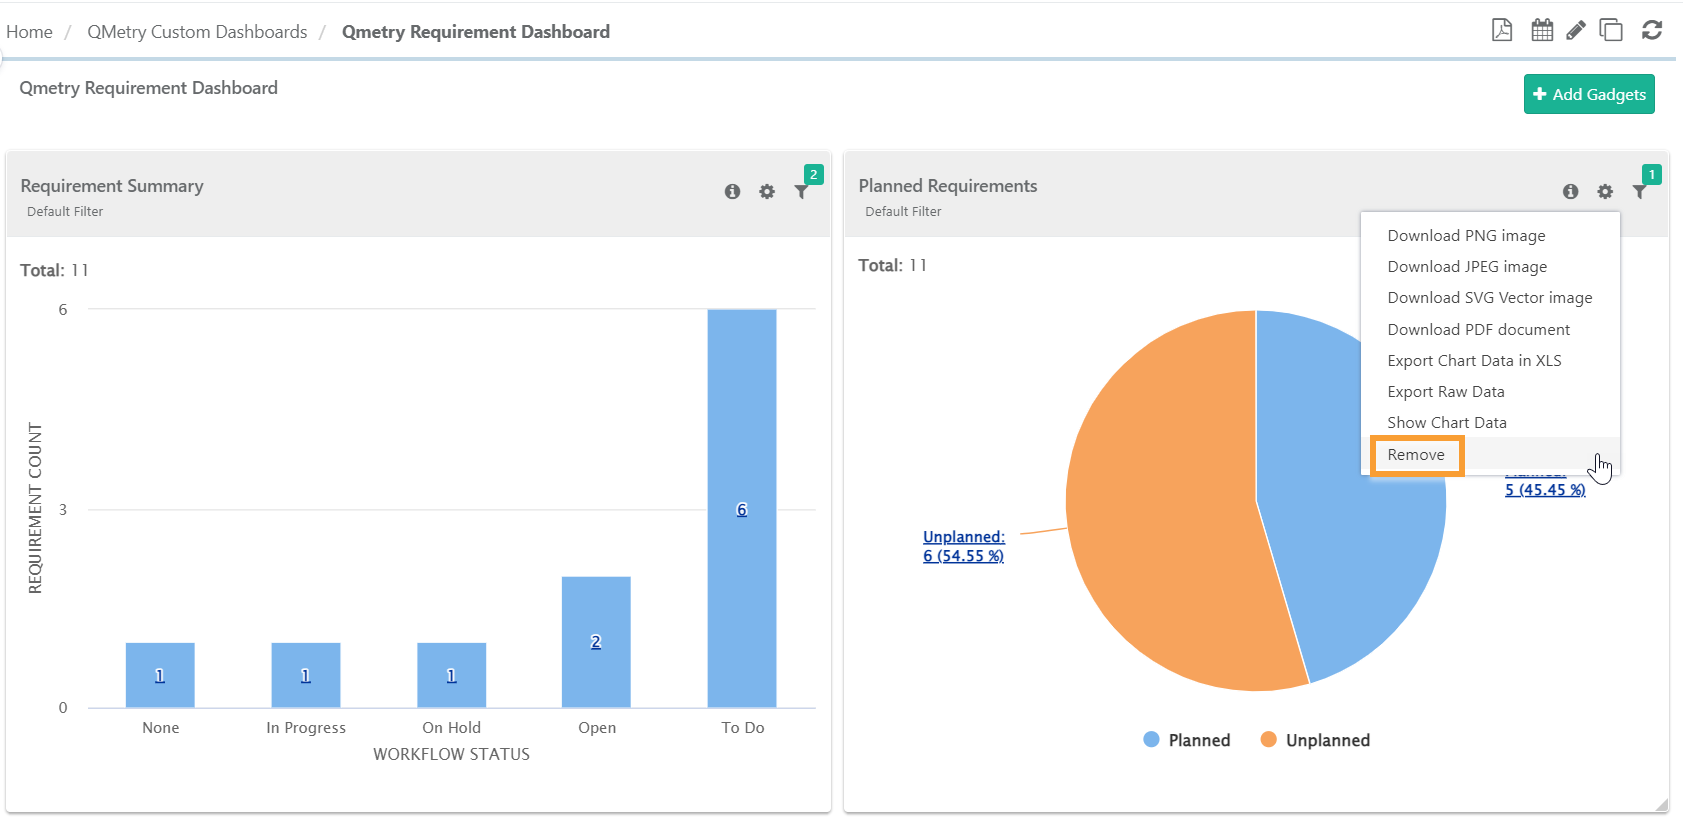
Task: Click the clone dashboard icon
Action: [x=1611, y=30]
